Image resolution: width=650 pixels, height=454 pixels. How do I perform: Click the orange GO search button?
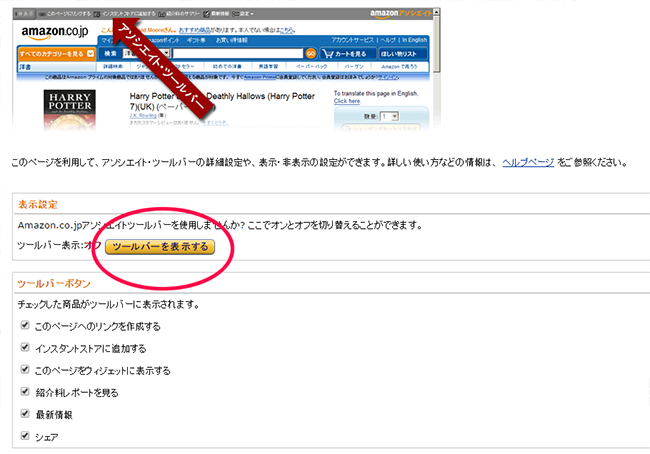tap(311, 53)
